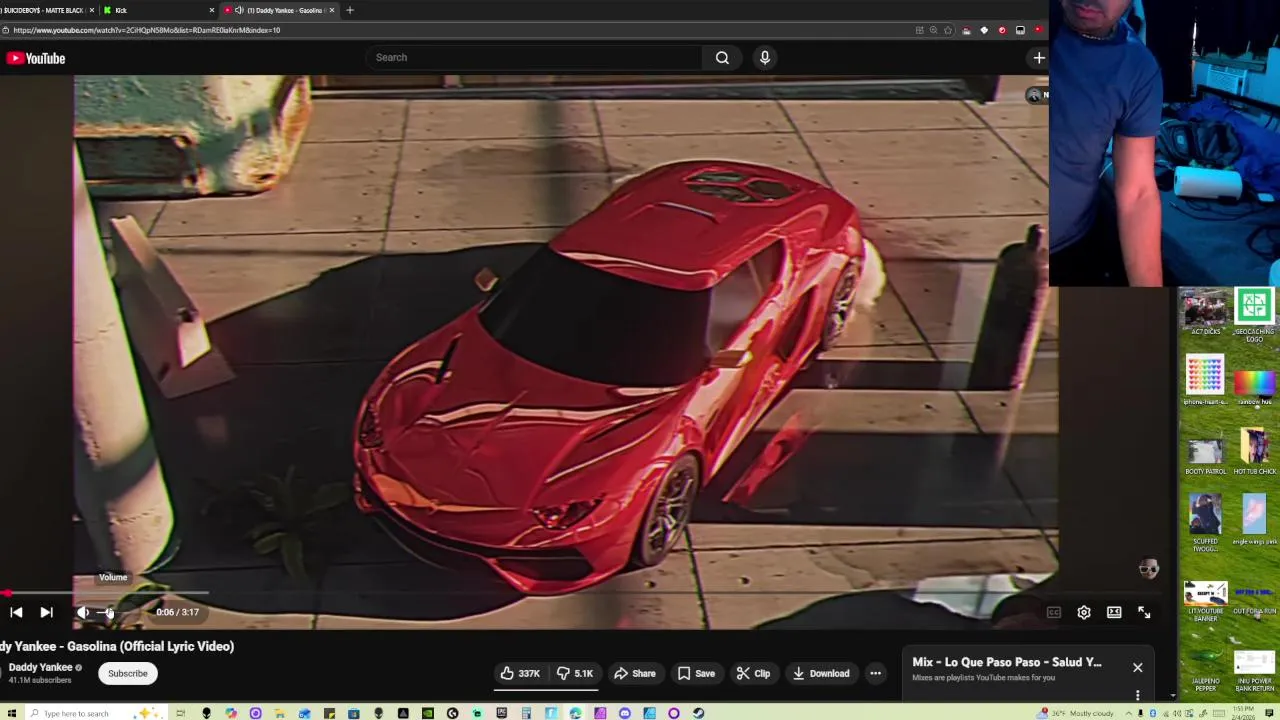The height and width of the screenshot is (720, 1280).
Task: Select the rainbow hue desktop image
Action: click(x=1254, y=385)
